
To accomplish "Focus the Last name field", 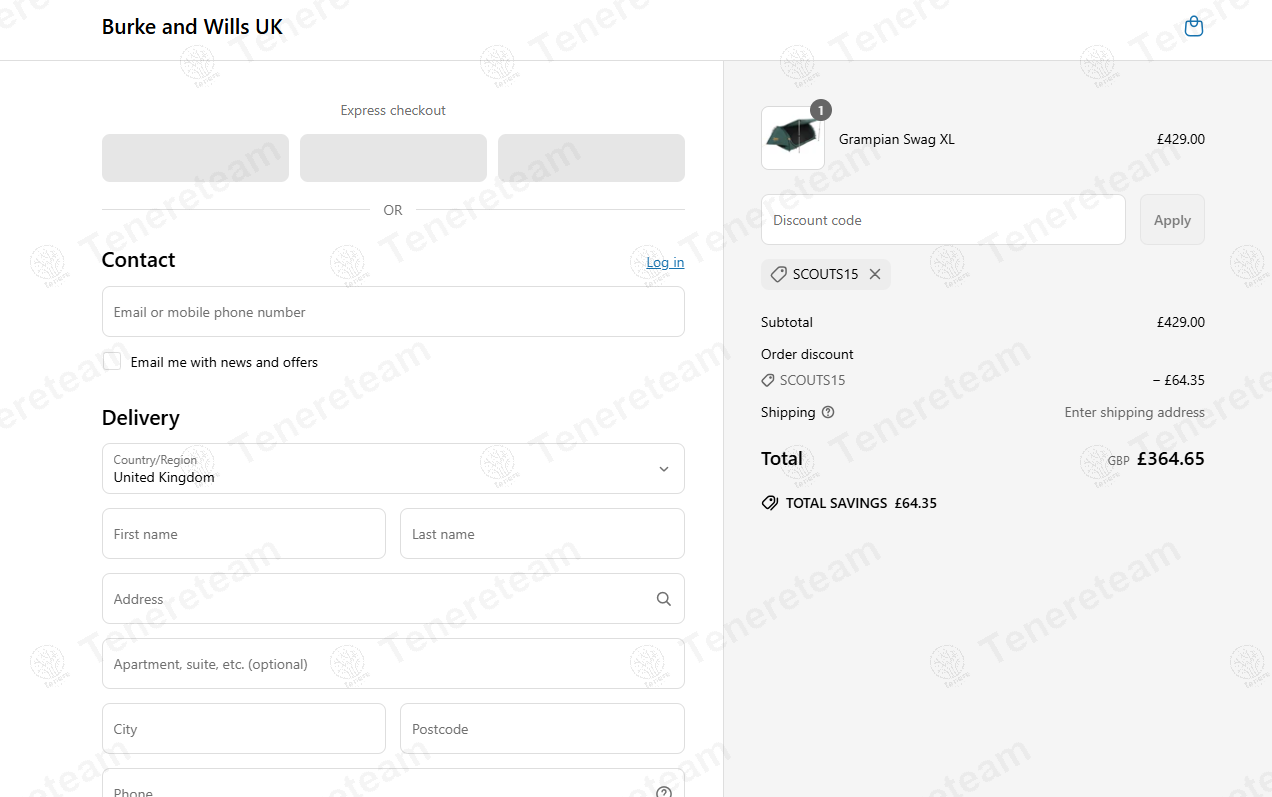I will 542,534.
